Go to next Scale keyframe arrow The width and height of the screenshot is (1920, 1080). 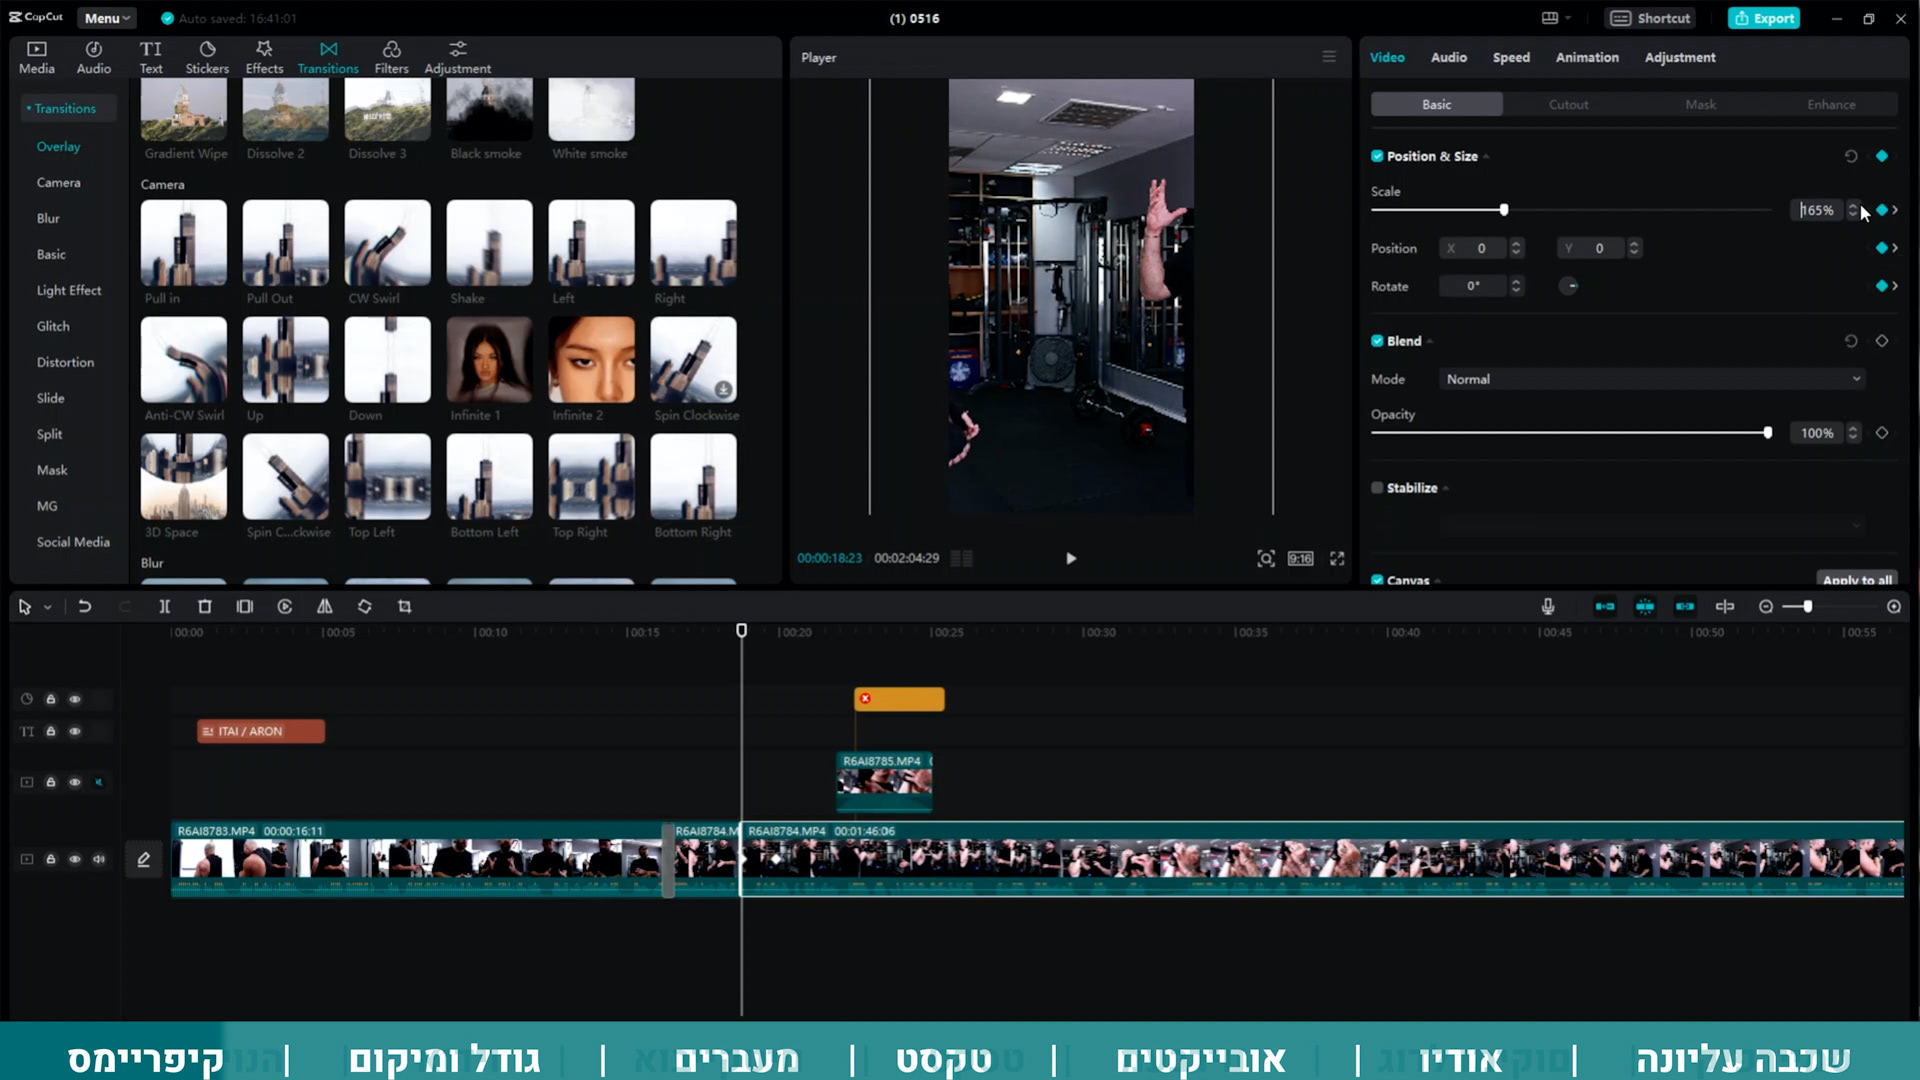click(x=1895, y=210)
